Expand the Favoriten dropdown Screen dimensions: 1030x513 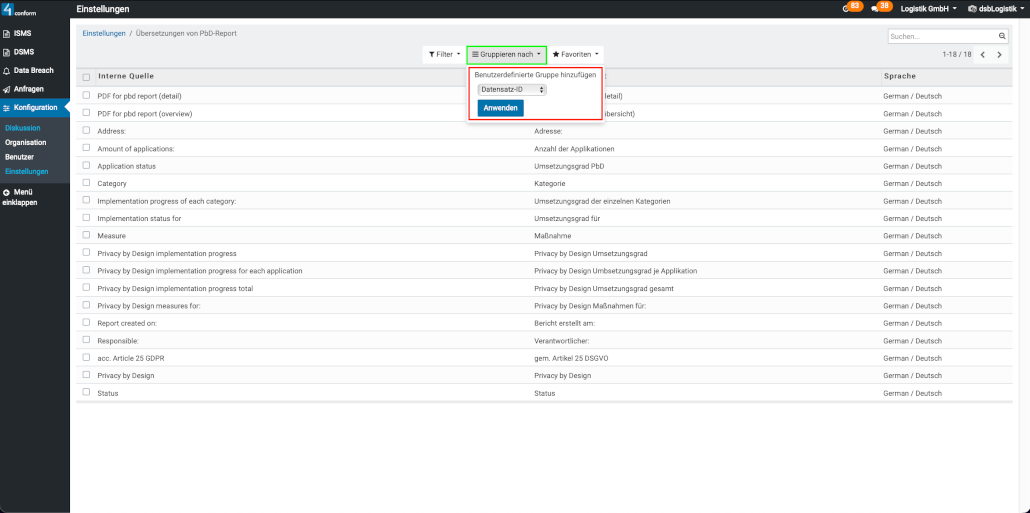[576, 54]
